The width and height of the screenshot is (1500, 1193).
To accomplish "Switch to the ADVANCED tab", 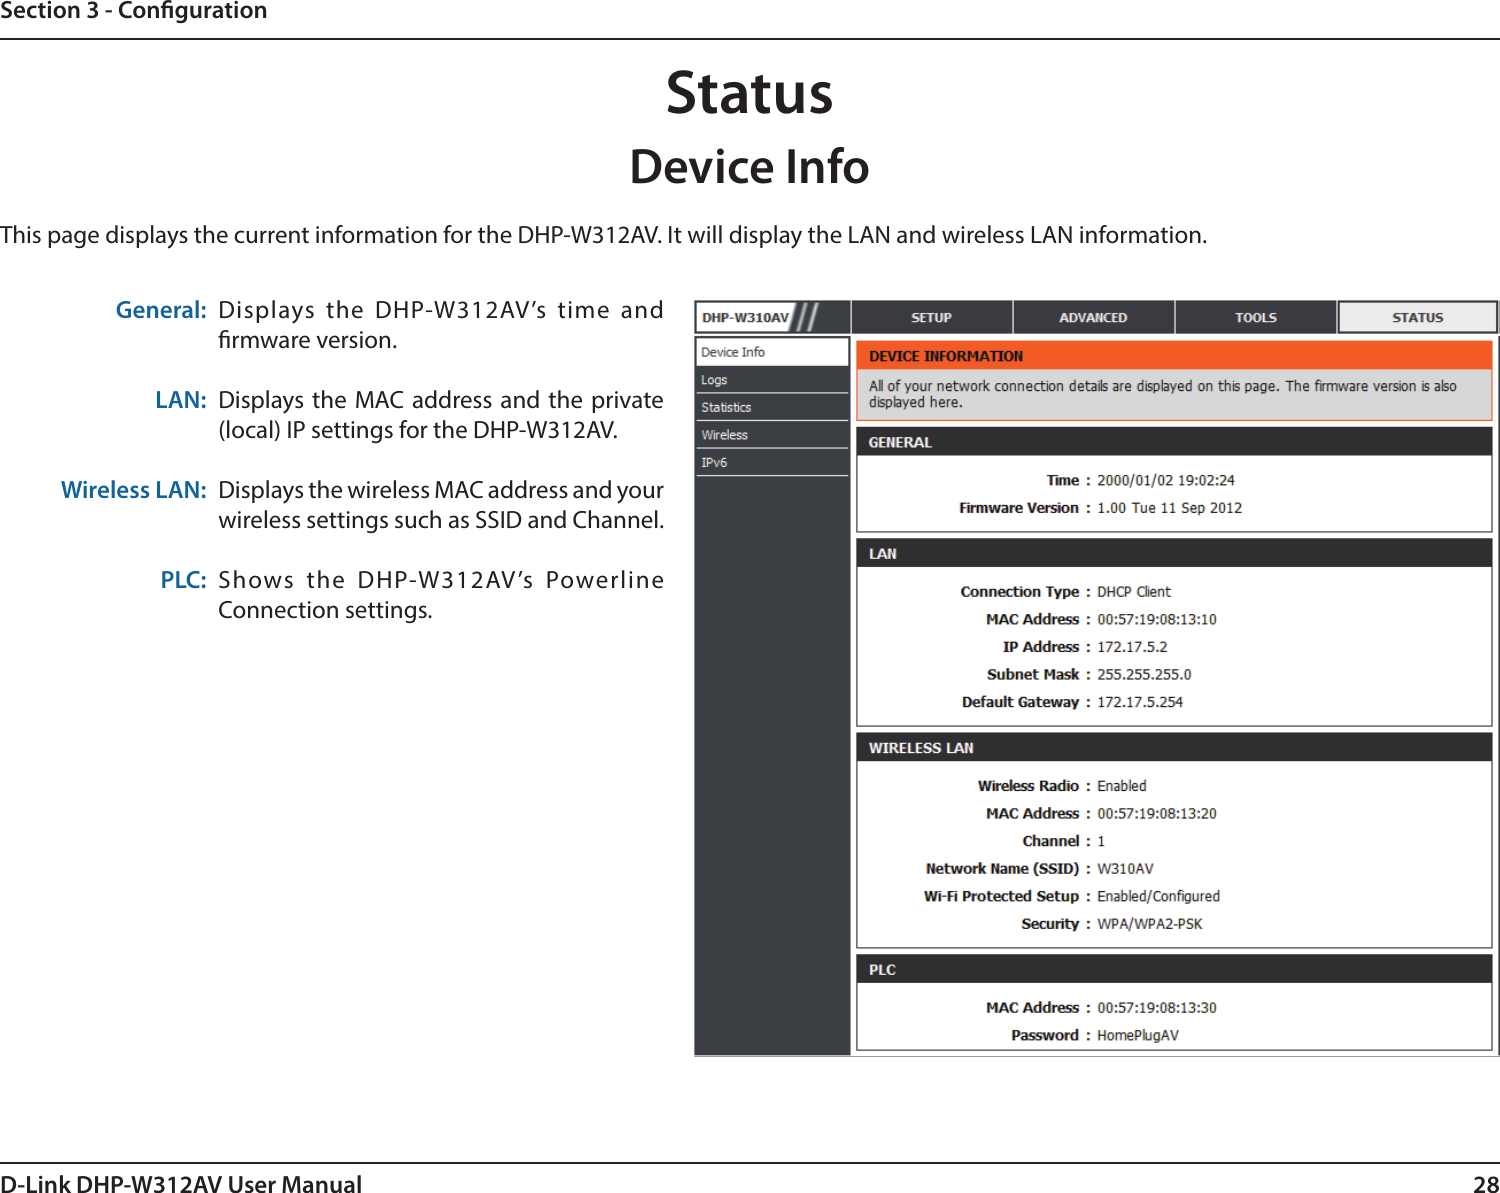I will click(1093, 317).
